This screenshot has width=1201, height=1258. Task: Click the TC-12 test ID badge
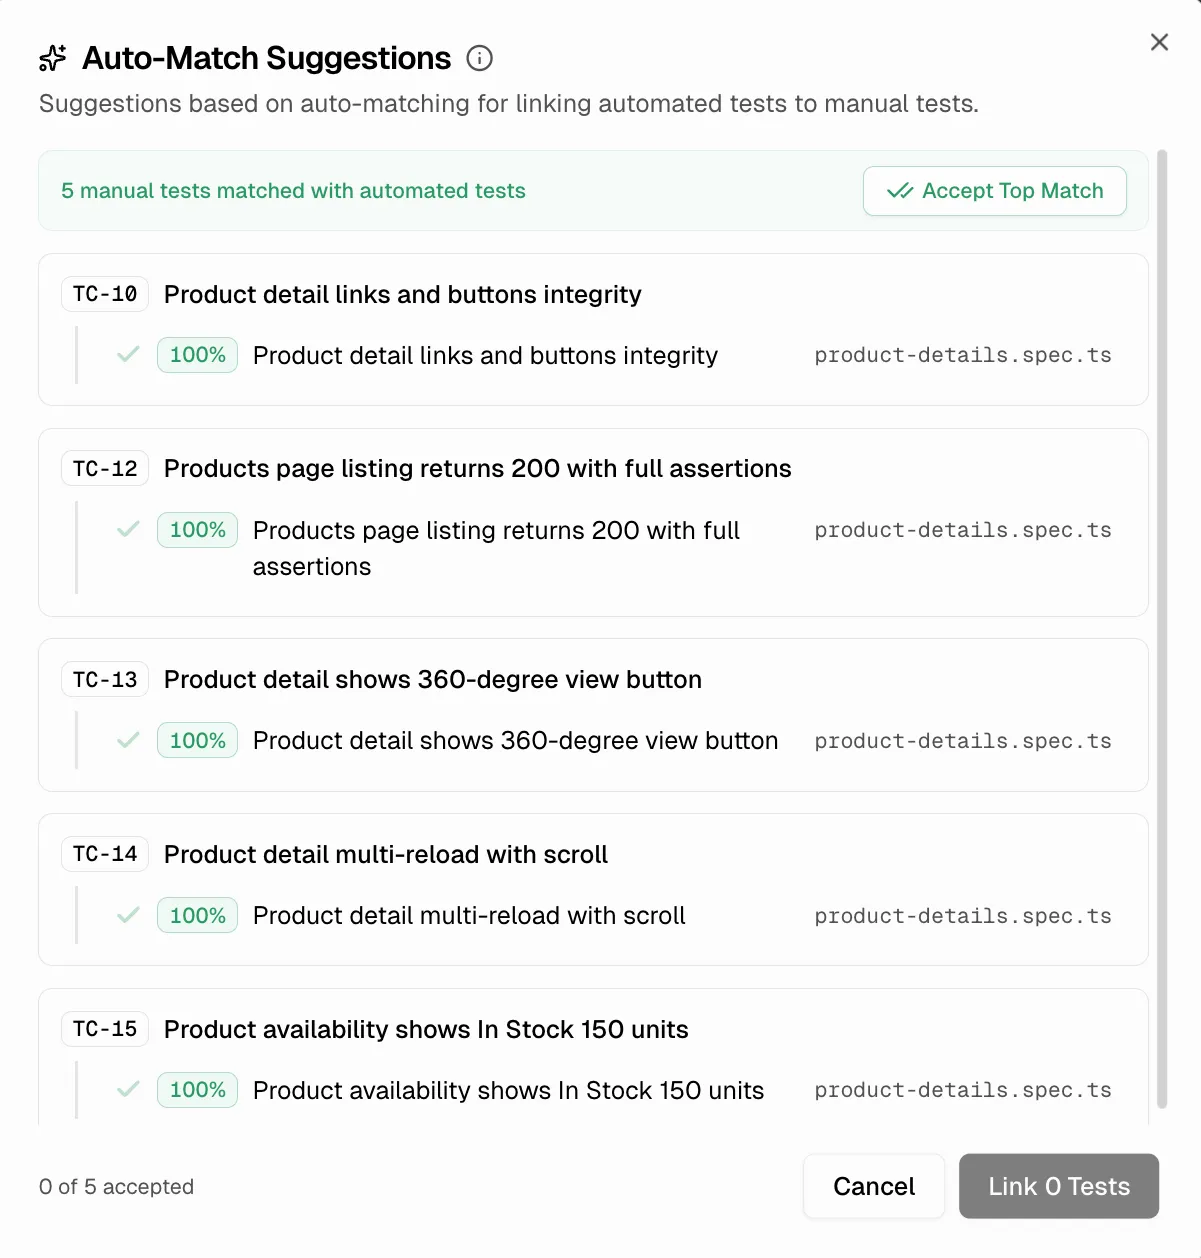tap(105, 469)
